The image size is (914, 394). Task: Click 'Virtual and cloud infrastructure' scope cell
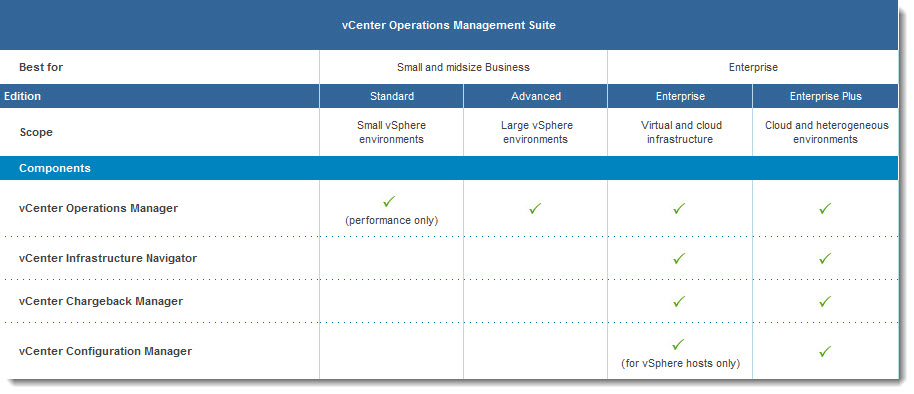point(681,132)
